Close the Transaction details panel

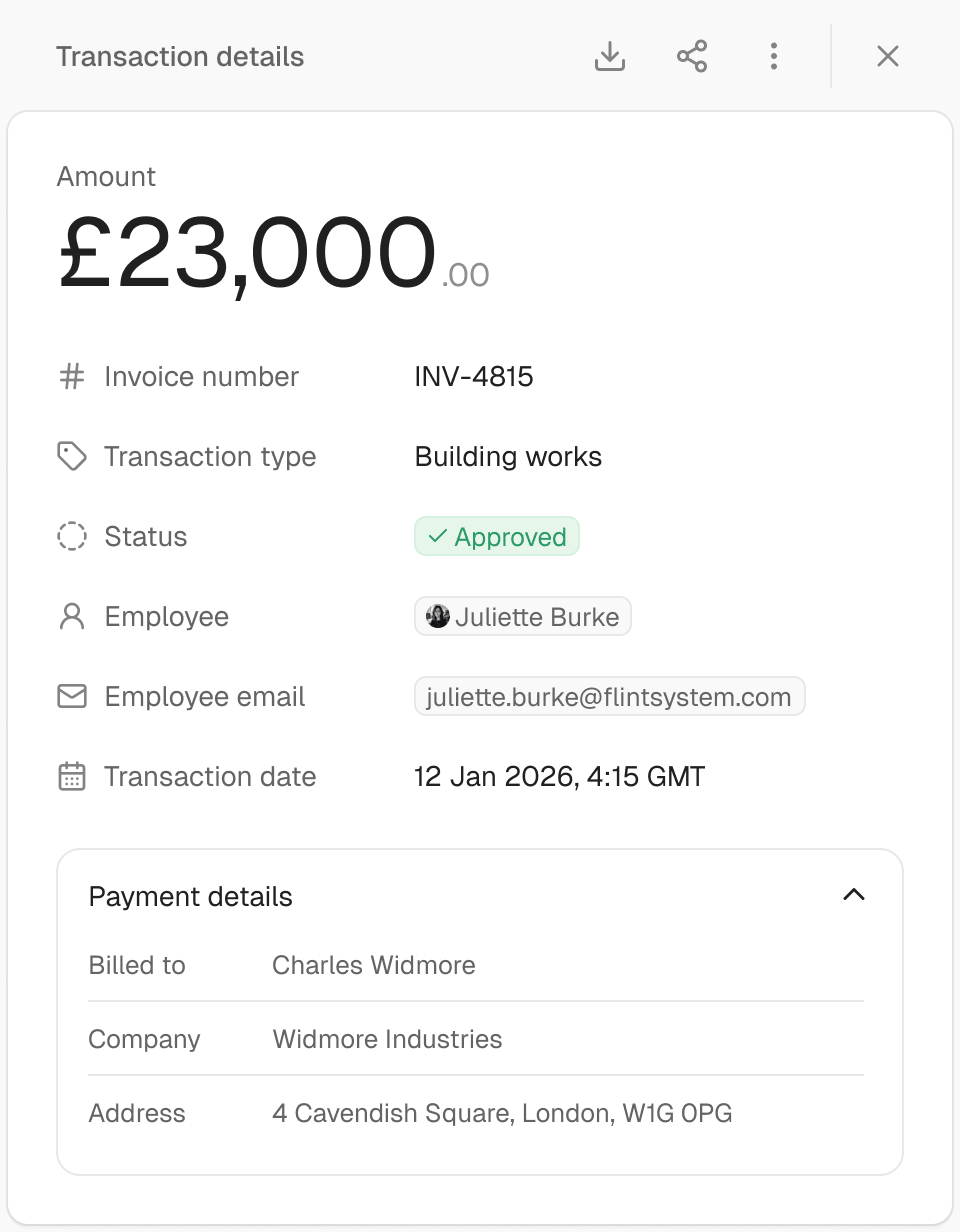tap(888, 57)
